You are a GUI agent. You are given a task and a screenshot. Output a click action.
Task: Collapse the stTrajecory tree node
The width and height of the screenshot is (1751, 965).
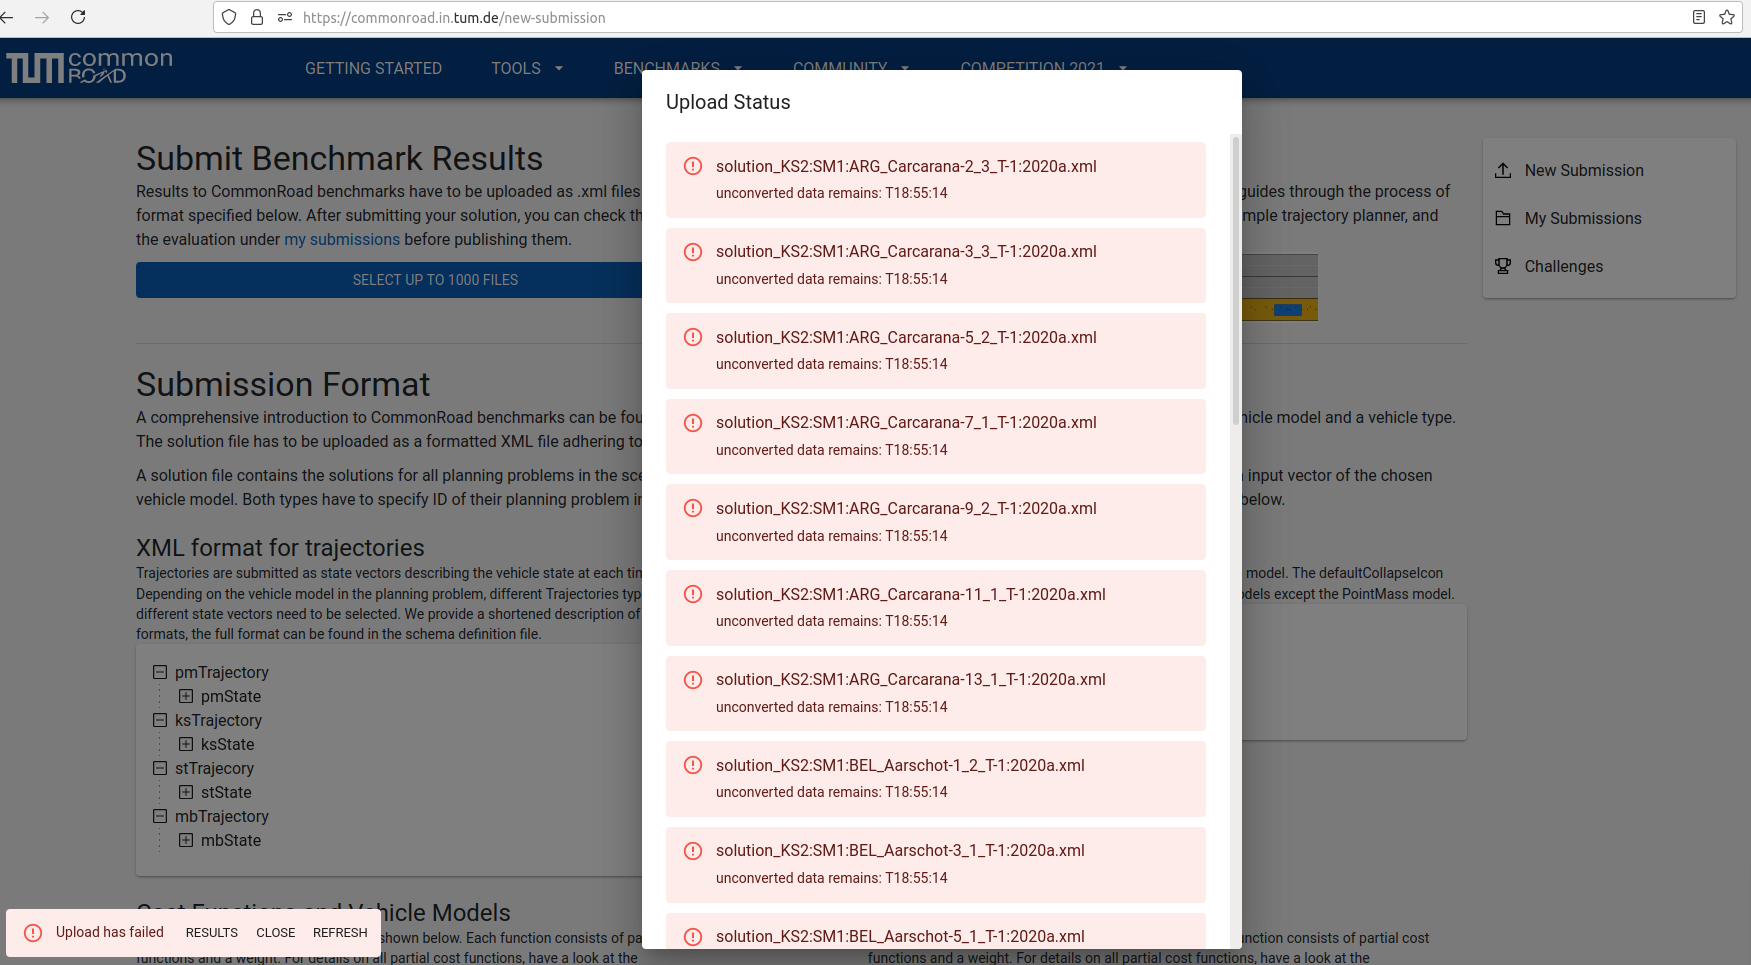coord(160,768)
